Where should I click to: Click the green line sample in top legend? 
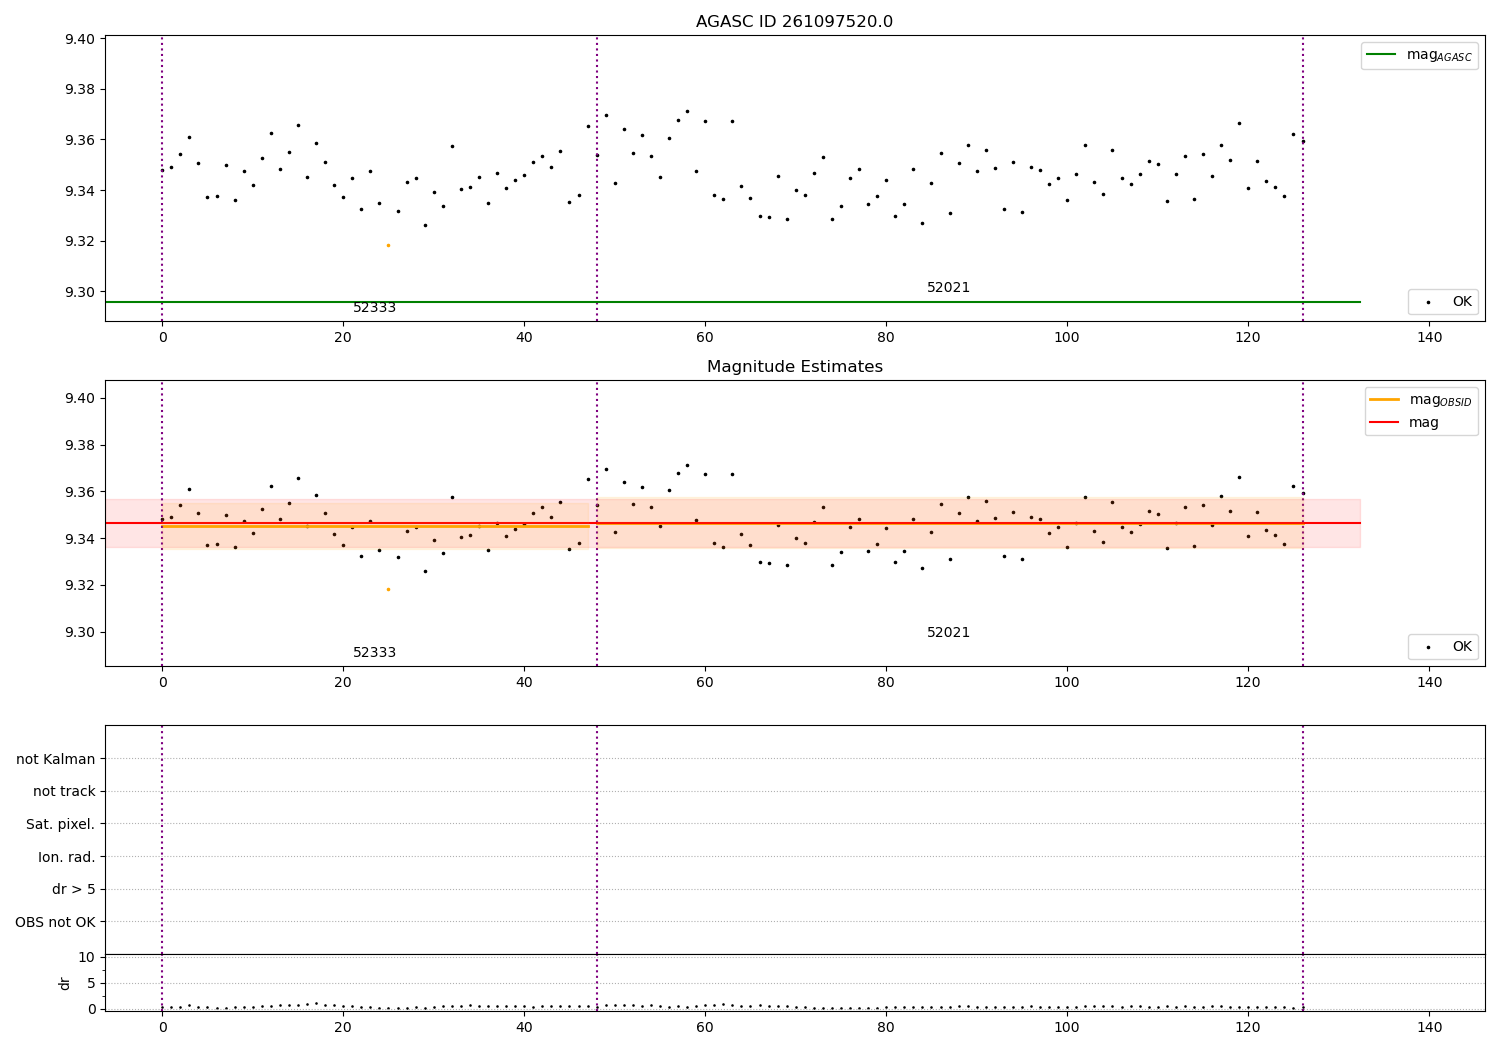[1382, 55]
